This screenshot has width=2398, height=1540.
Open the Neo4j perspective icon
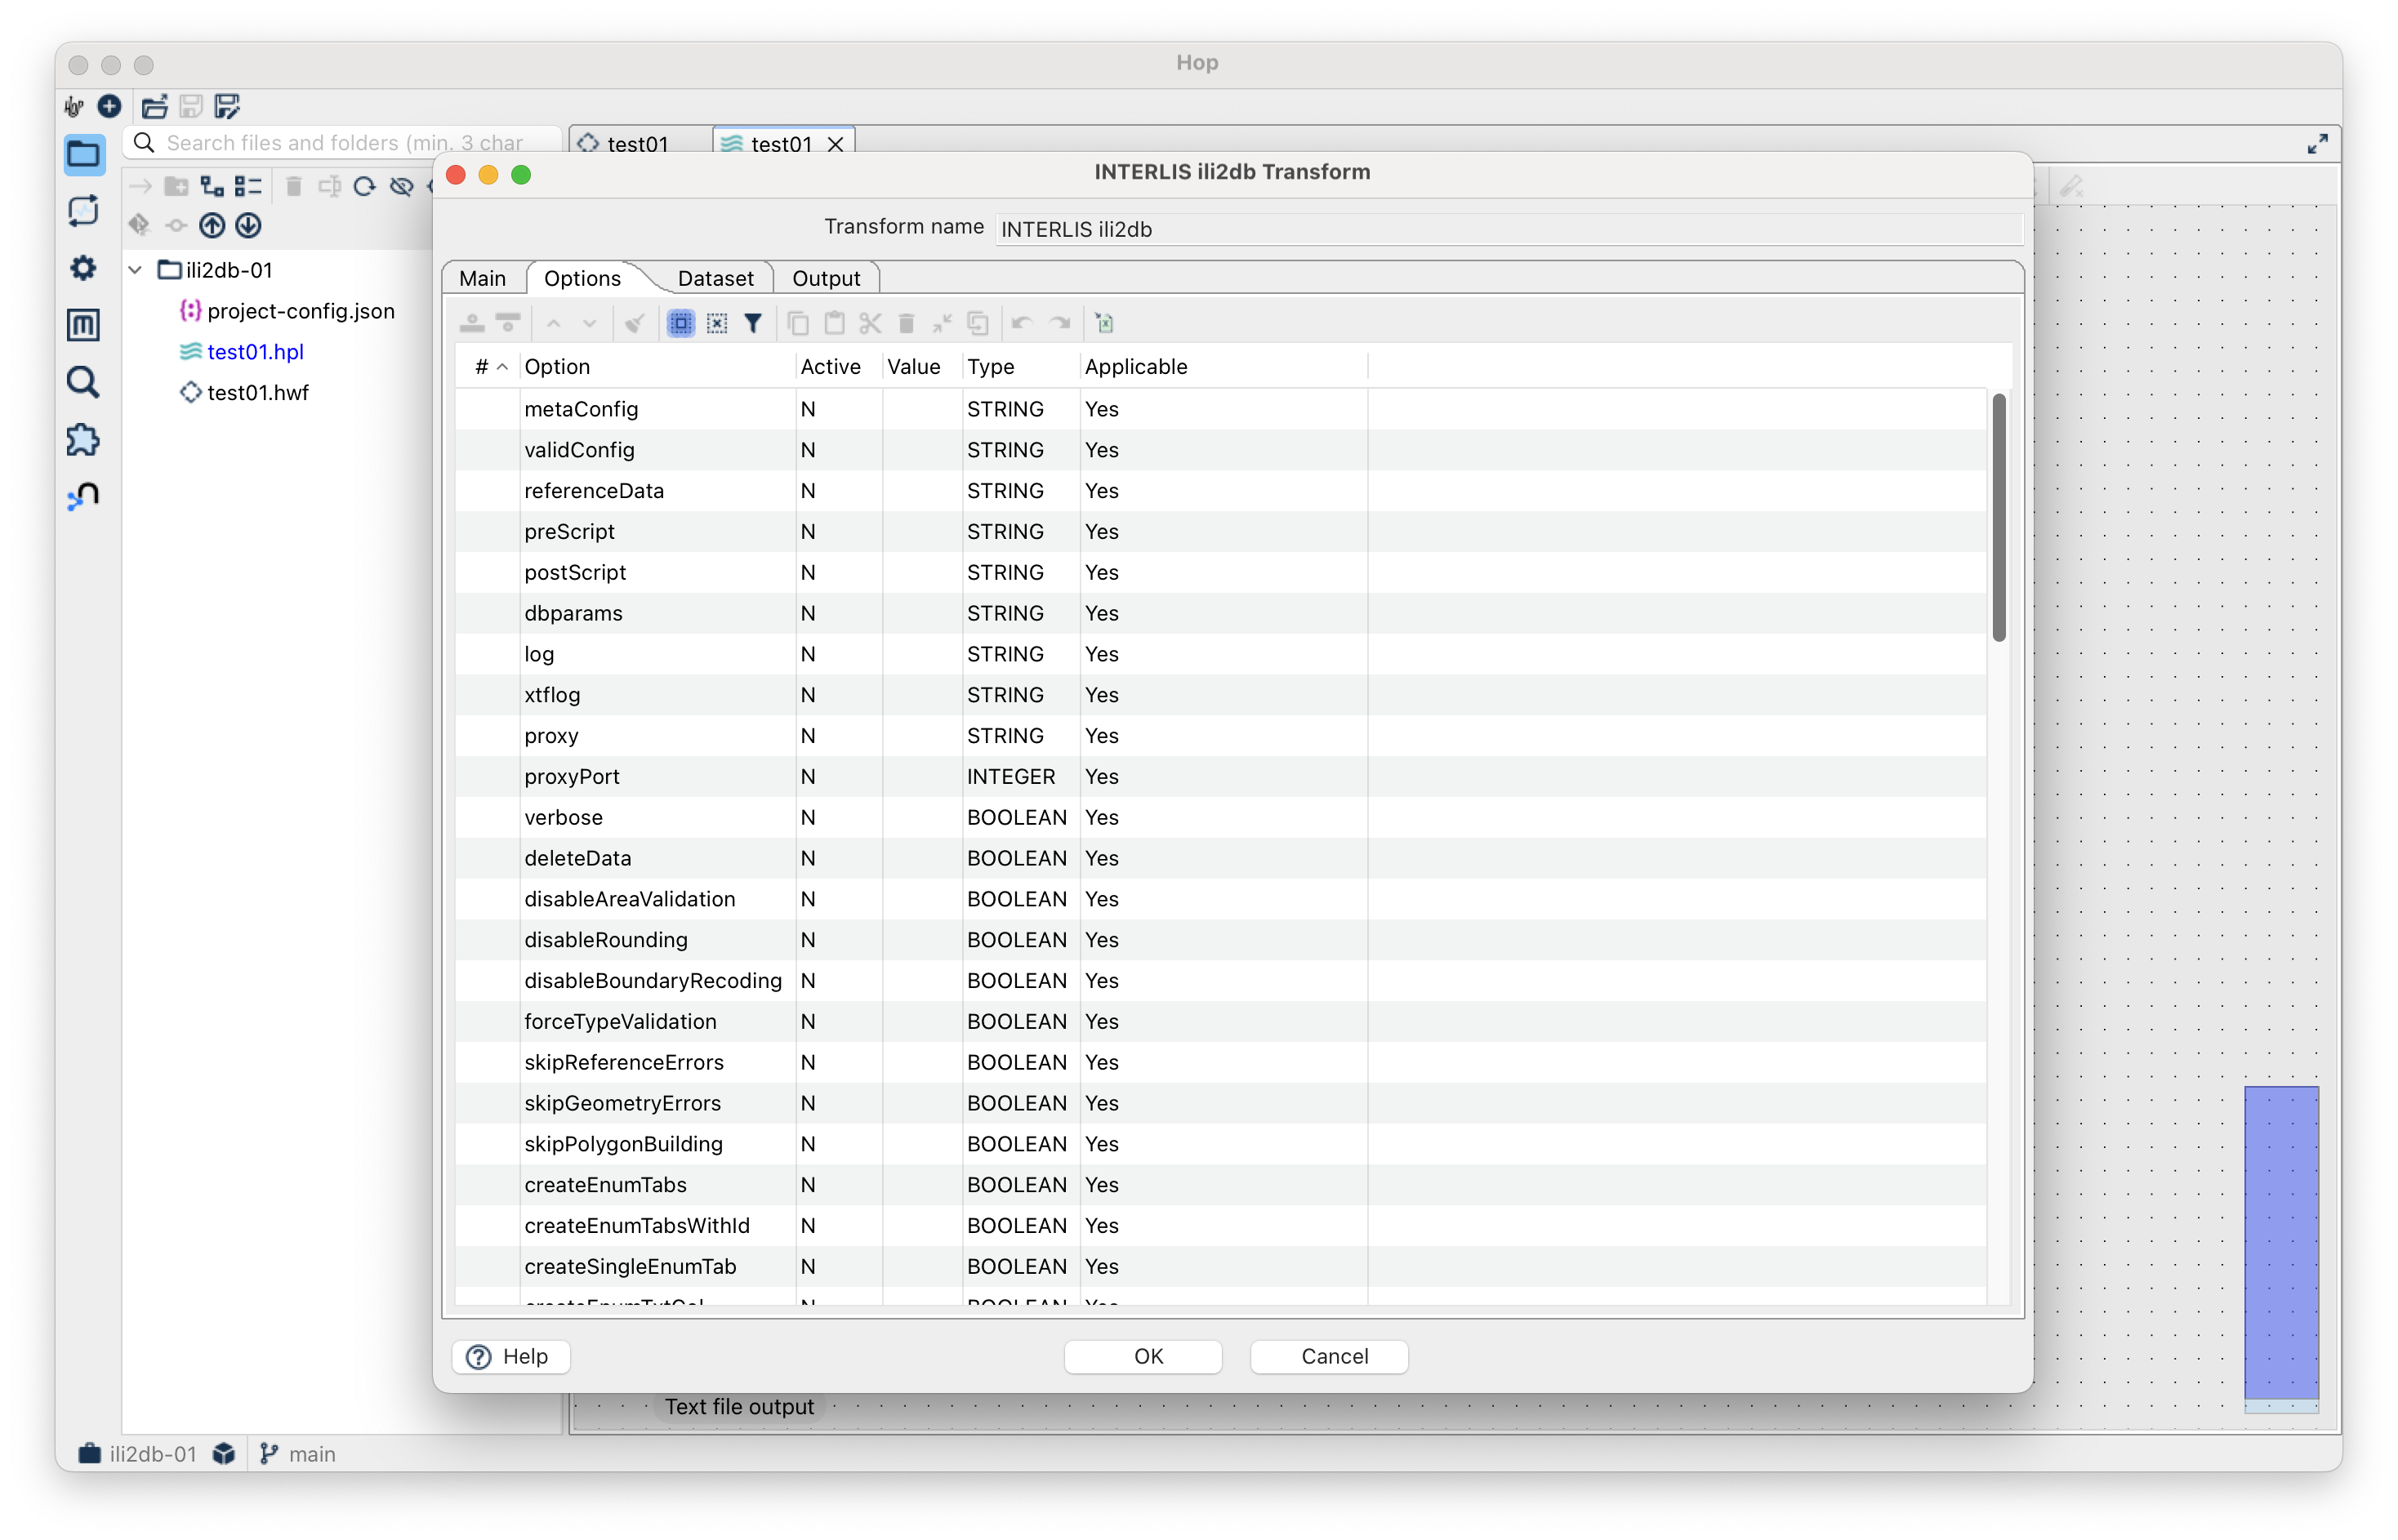[x=84, y=496]
